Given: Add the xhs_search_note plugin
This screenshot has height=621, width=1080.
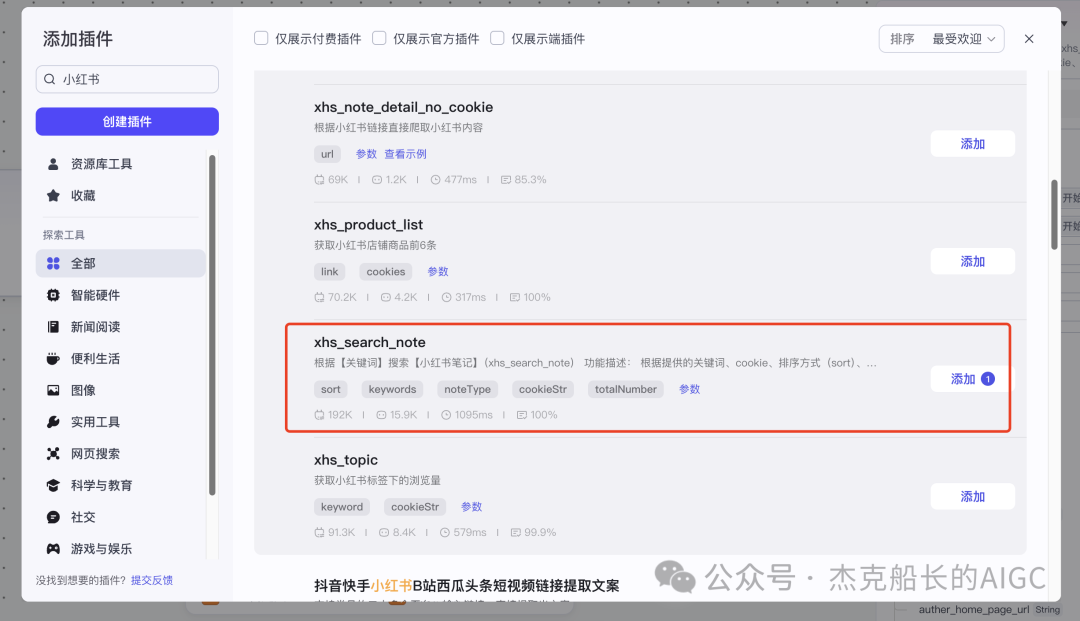Looking at the screenshot, I should (x=972, y=379).
